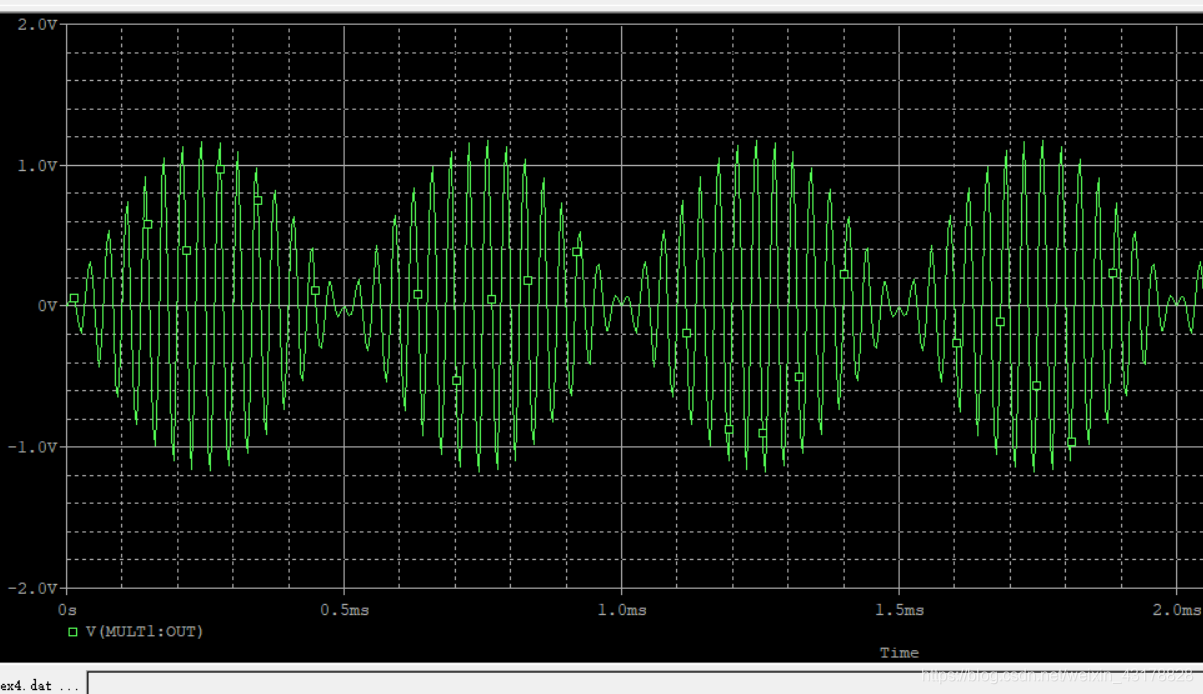Click the 1.0V y-axis label
Viewport: 1203px width, 694px height.
point(37,165)
